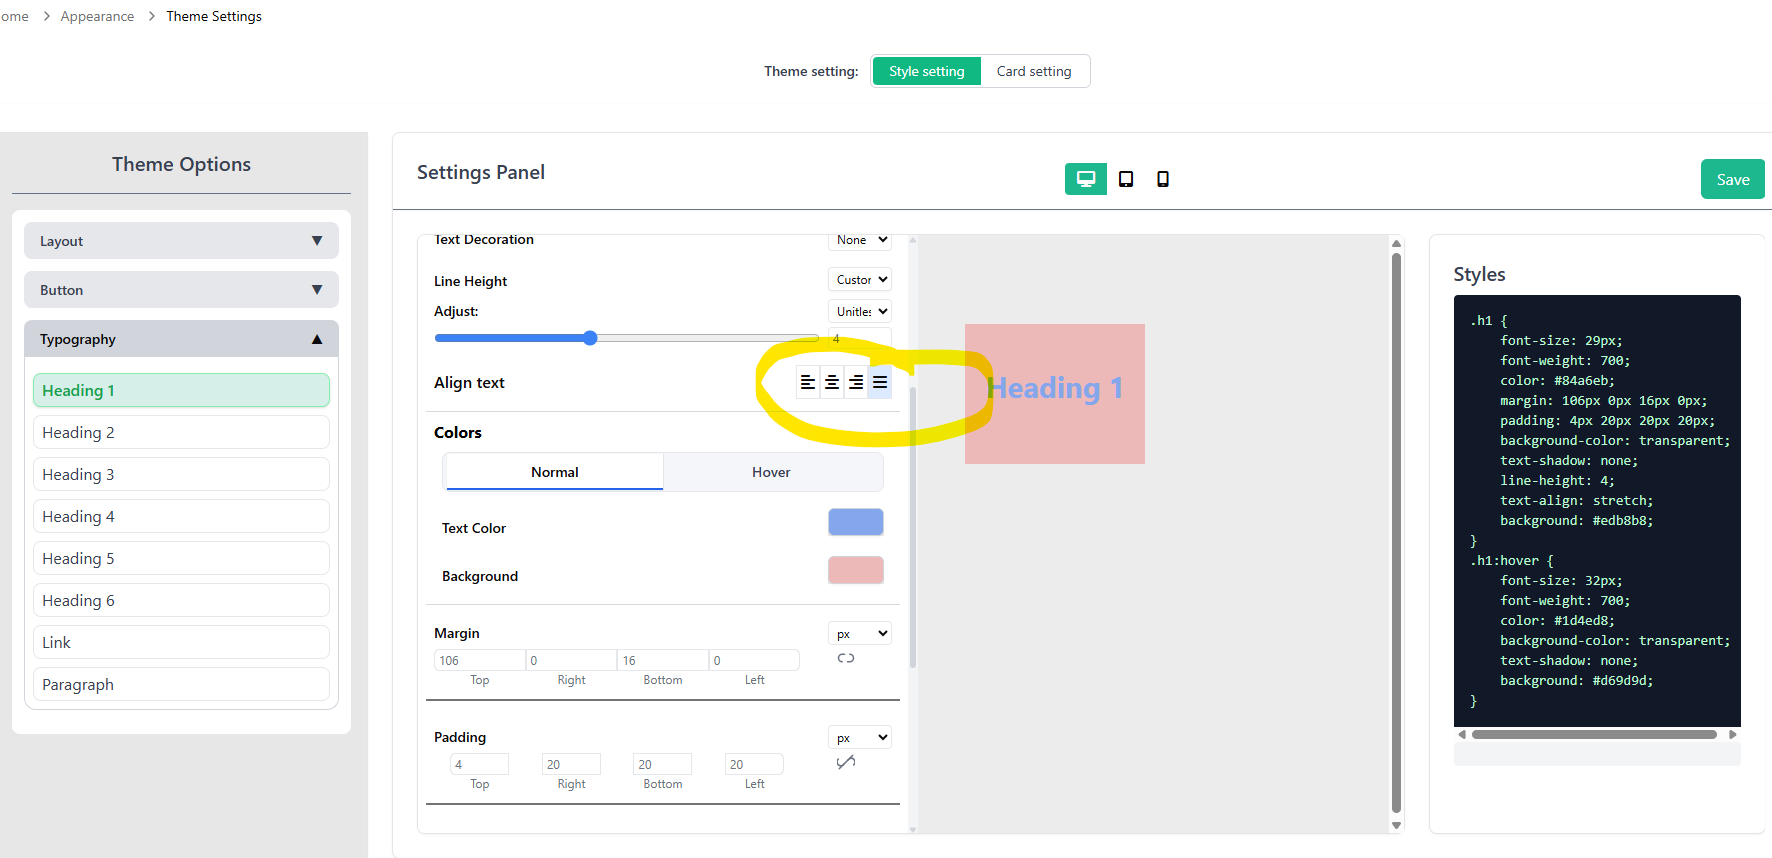Select Heading 1 typography item
The height and width of the screenshot is (858, 1772).
[181, 390]
